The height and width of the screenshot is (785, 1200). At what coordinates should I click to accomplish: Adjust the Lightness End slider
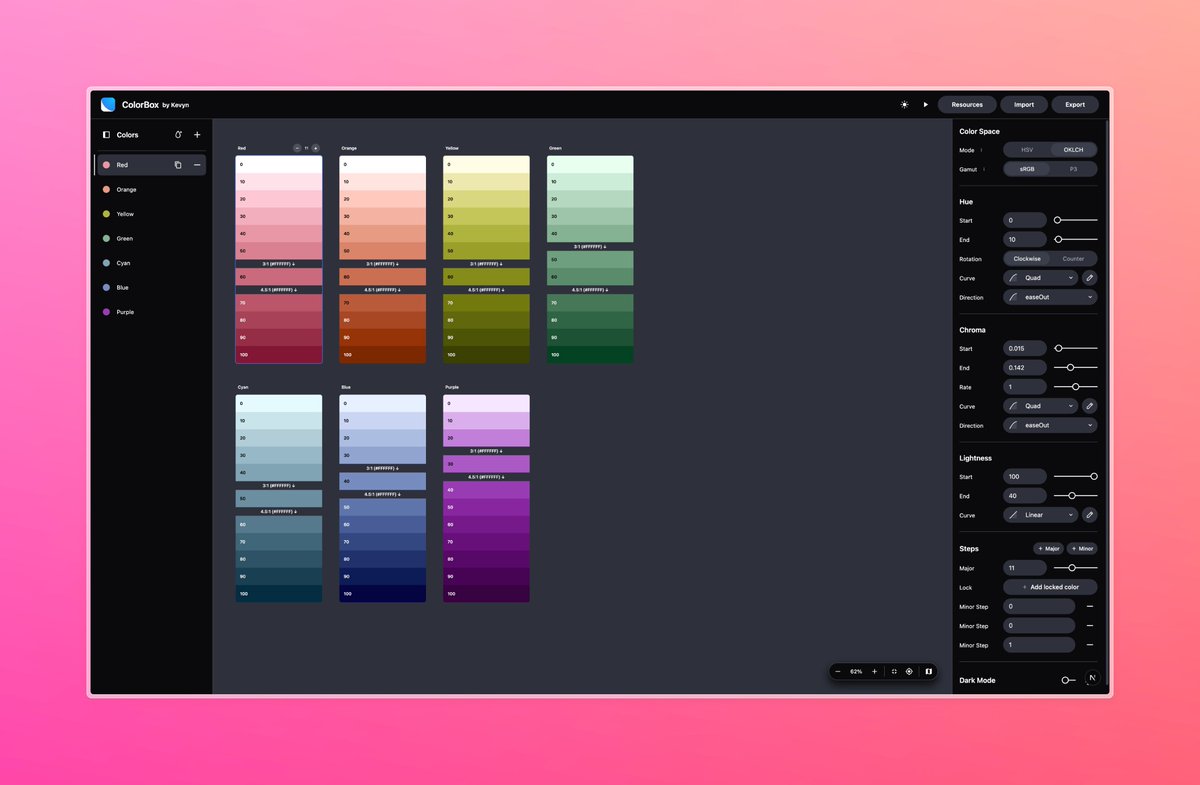[x=1075, y=496]
